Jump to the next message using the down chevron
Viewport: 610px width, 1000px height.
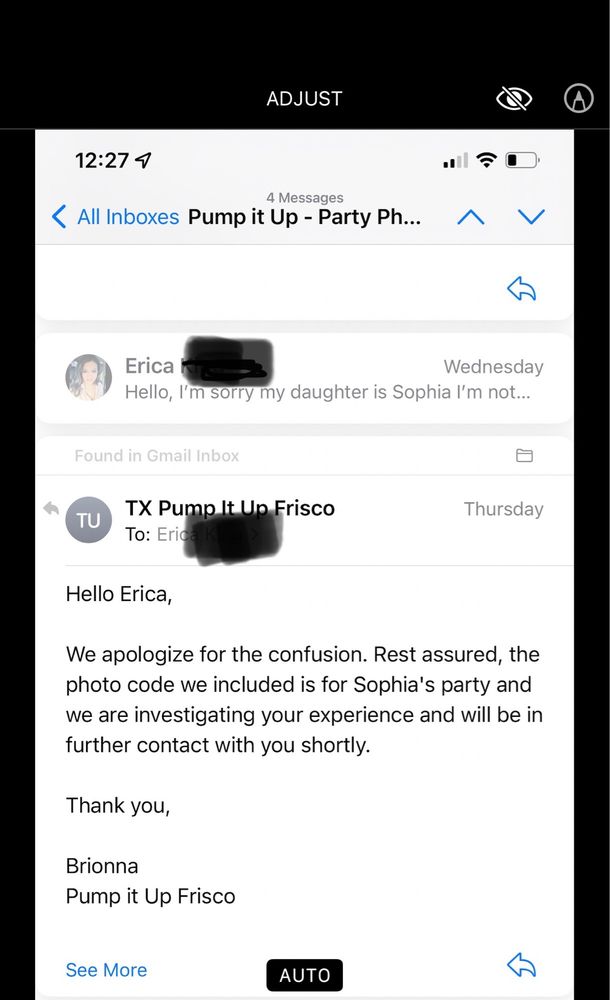pos(531,216)
